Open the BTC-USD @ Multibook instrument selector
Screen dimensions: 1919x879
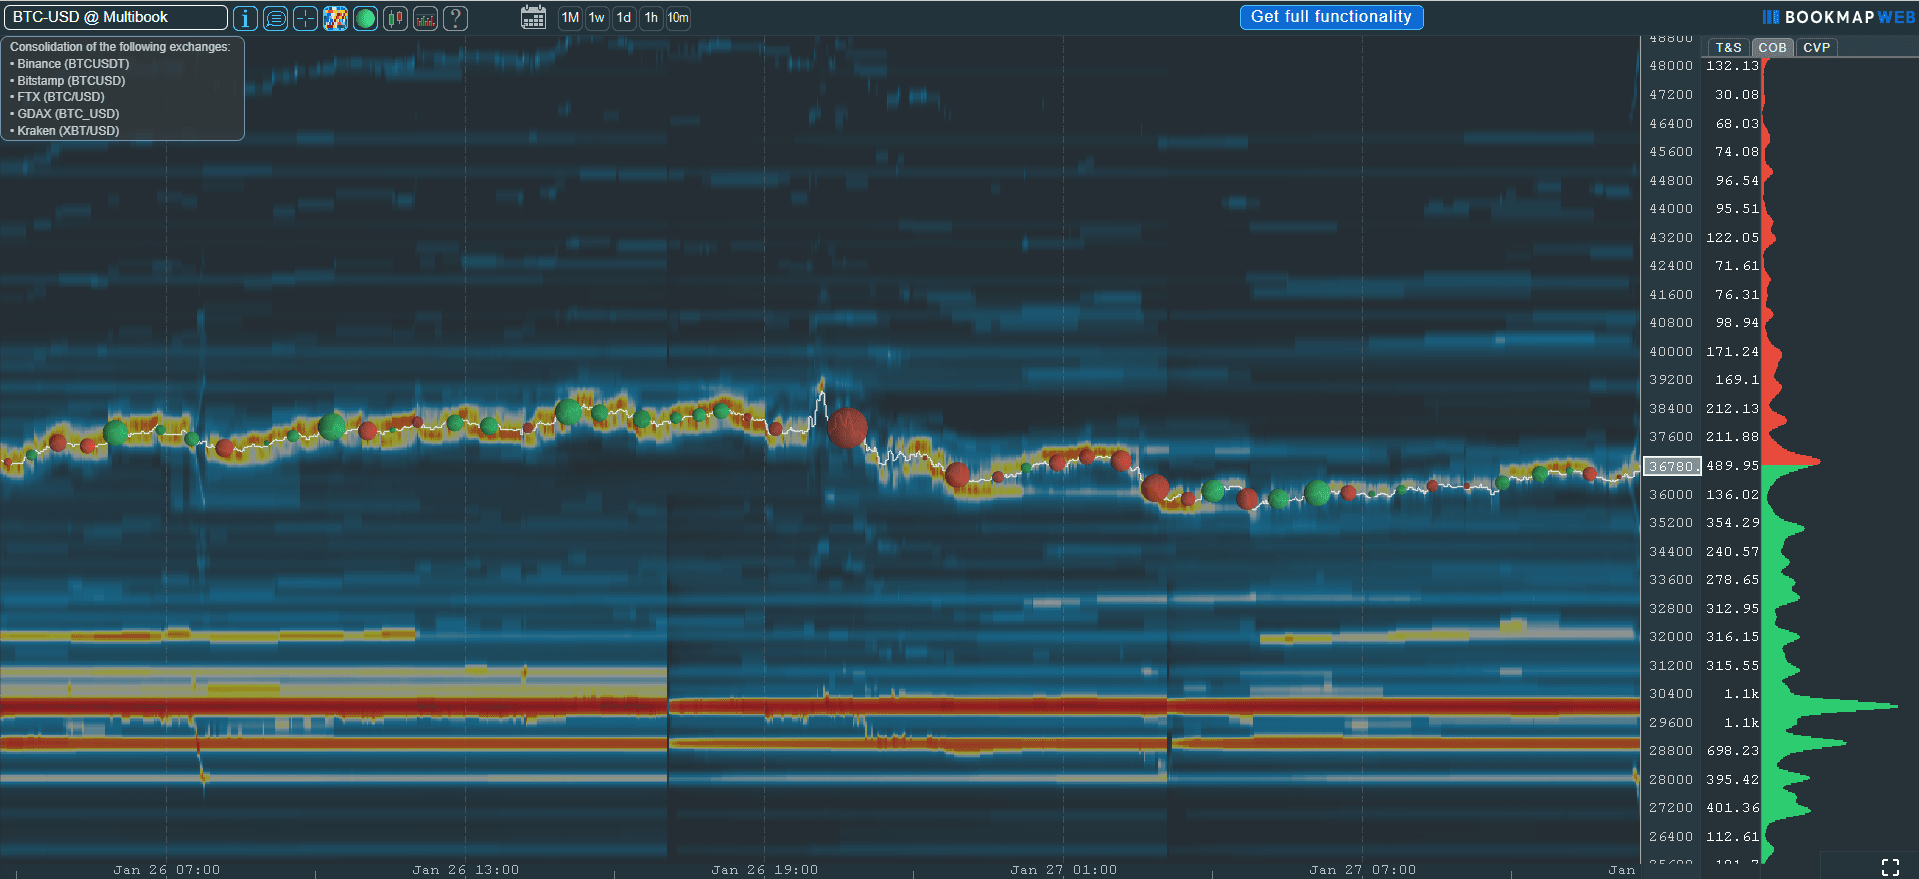point(115,17)
